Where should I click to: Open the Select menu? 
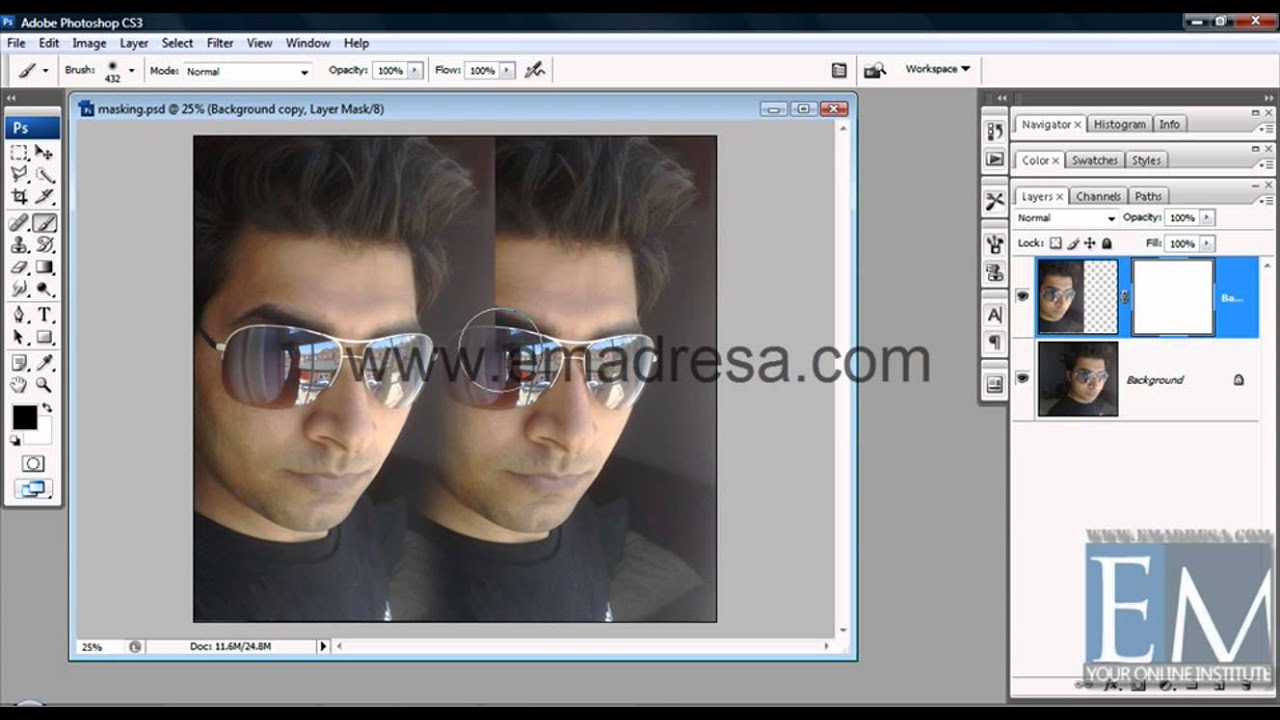tap(177, 43)
